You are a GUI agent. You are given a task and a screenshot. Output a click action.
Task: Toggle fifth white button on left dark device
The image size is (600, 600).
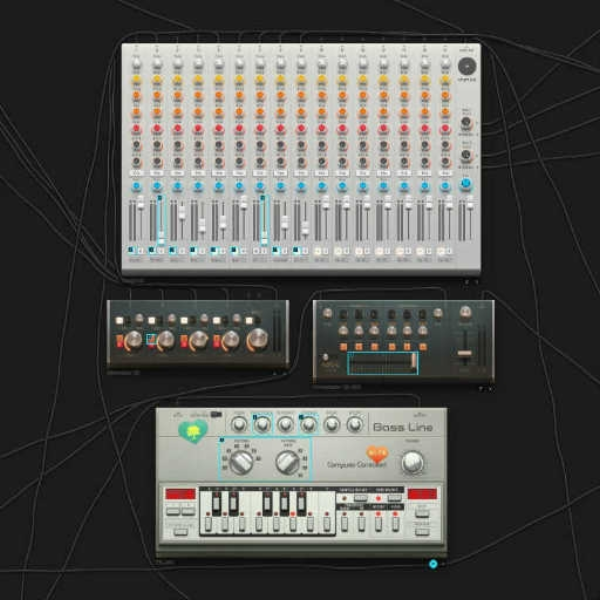(249, 320)
